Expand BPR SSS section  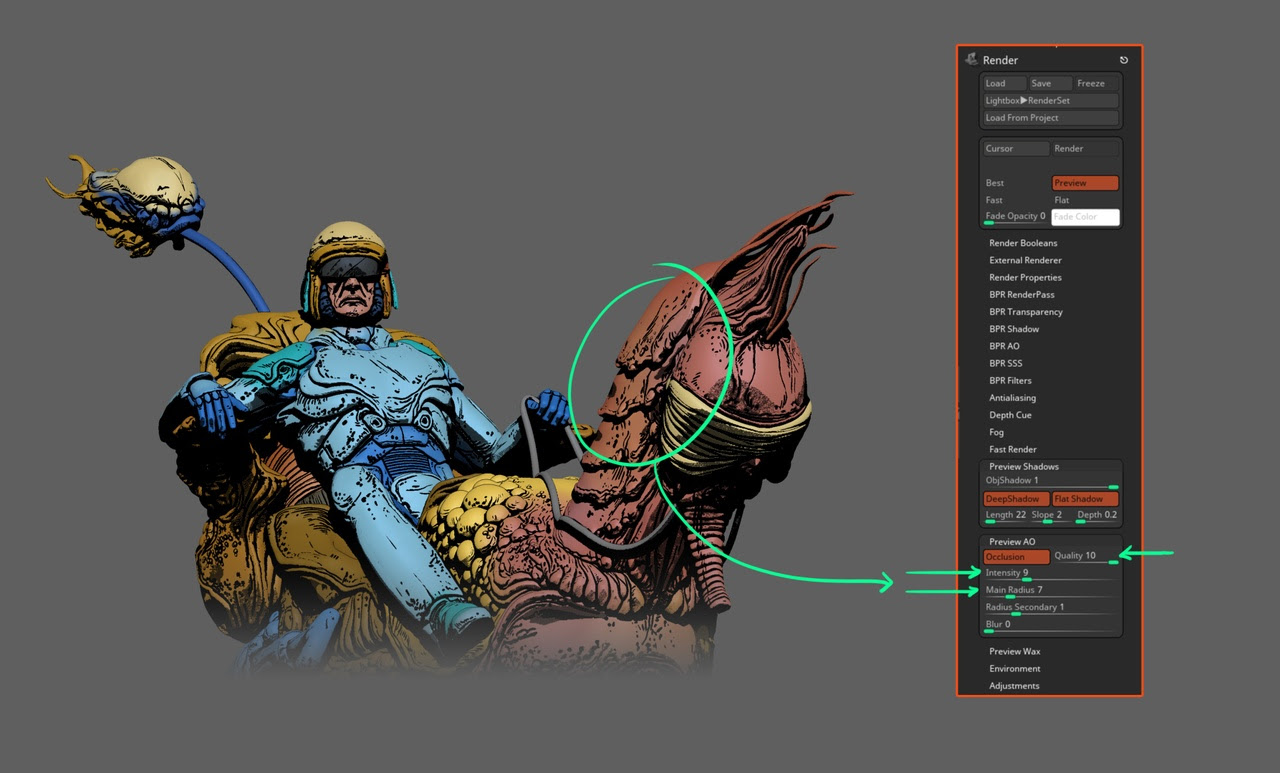point(1005,363)
